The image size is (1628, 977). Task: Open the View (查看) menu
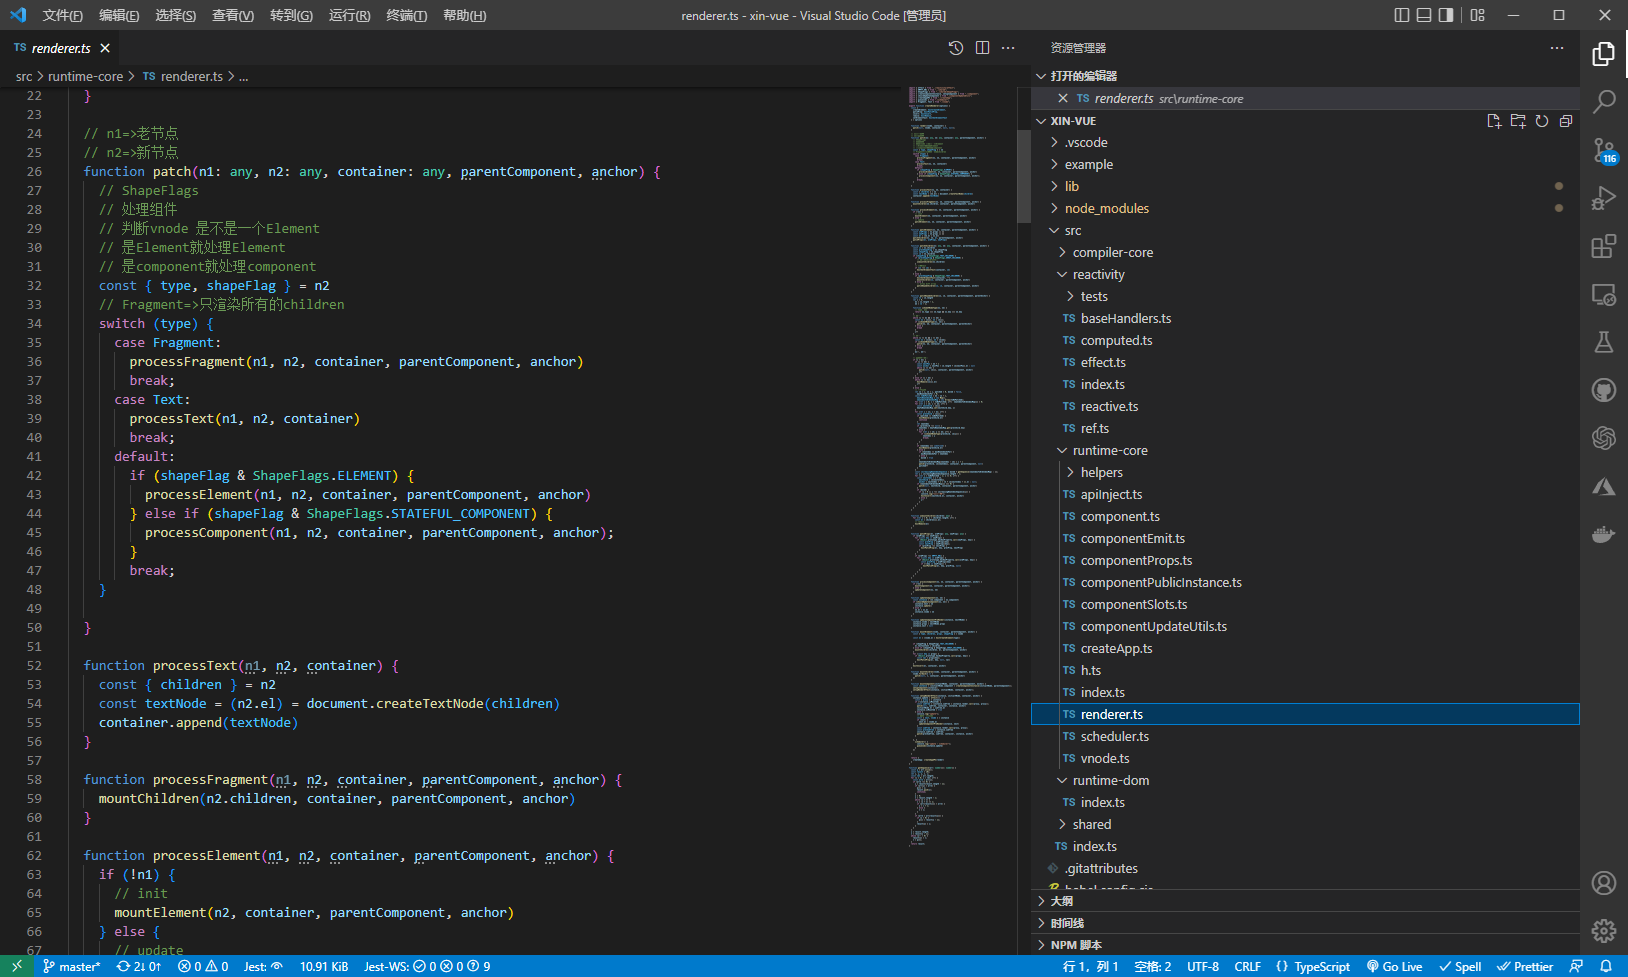point(232,15)
